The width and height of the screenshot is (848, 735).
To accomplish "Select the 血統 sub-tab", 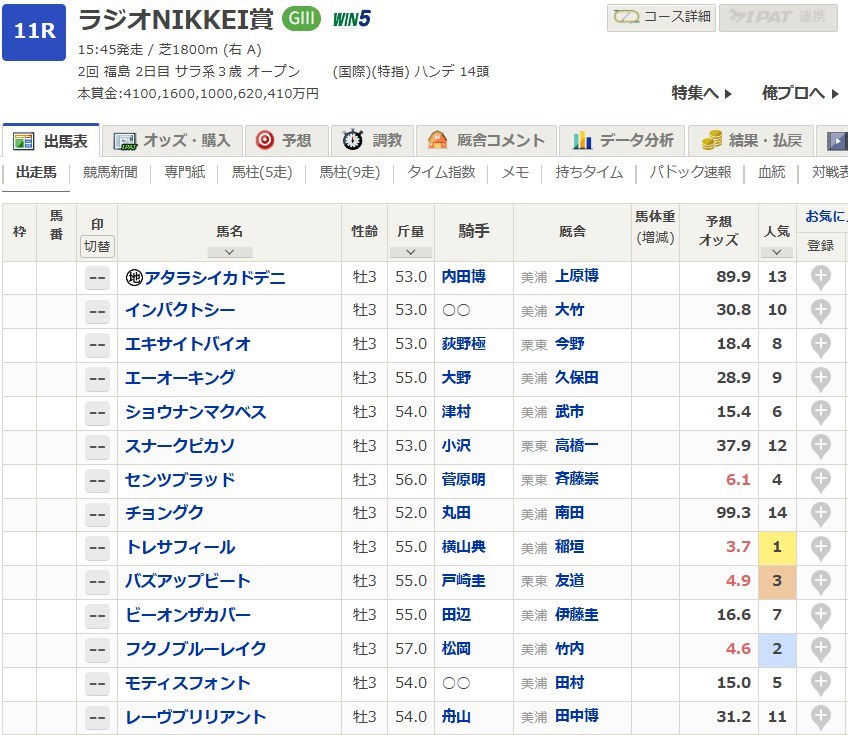I will [771, 173].
